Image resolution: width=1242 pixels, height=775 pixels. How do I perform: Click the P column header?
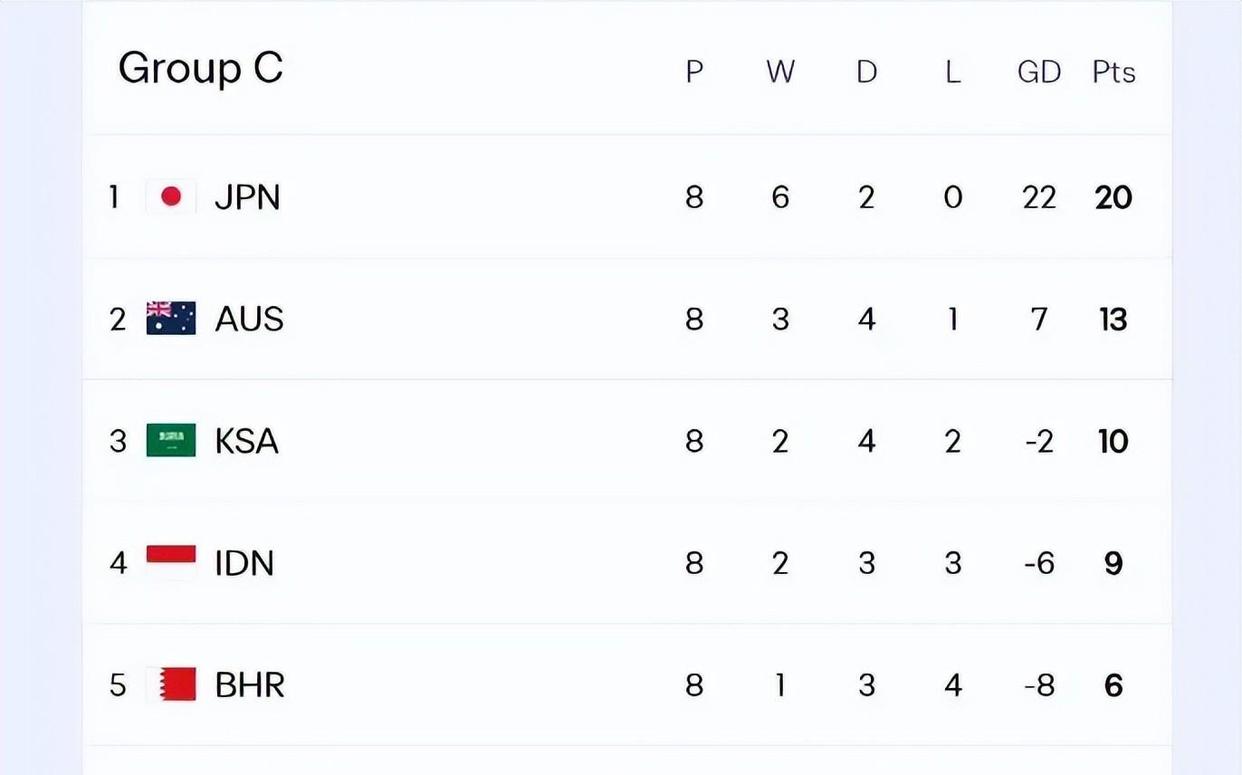pos(694,72)
